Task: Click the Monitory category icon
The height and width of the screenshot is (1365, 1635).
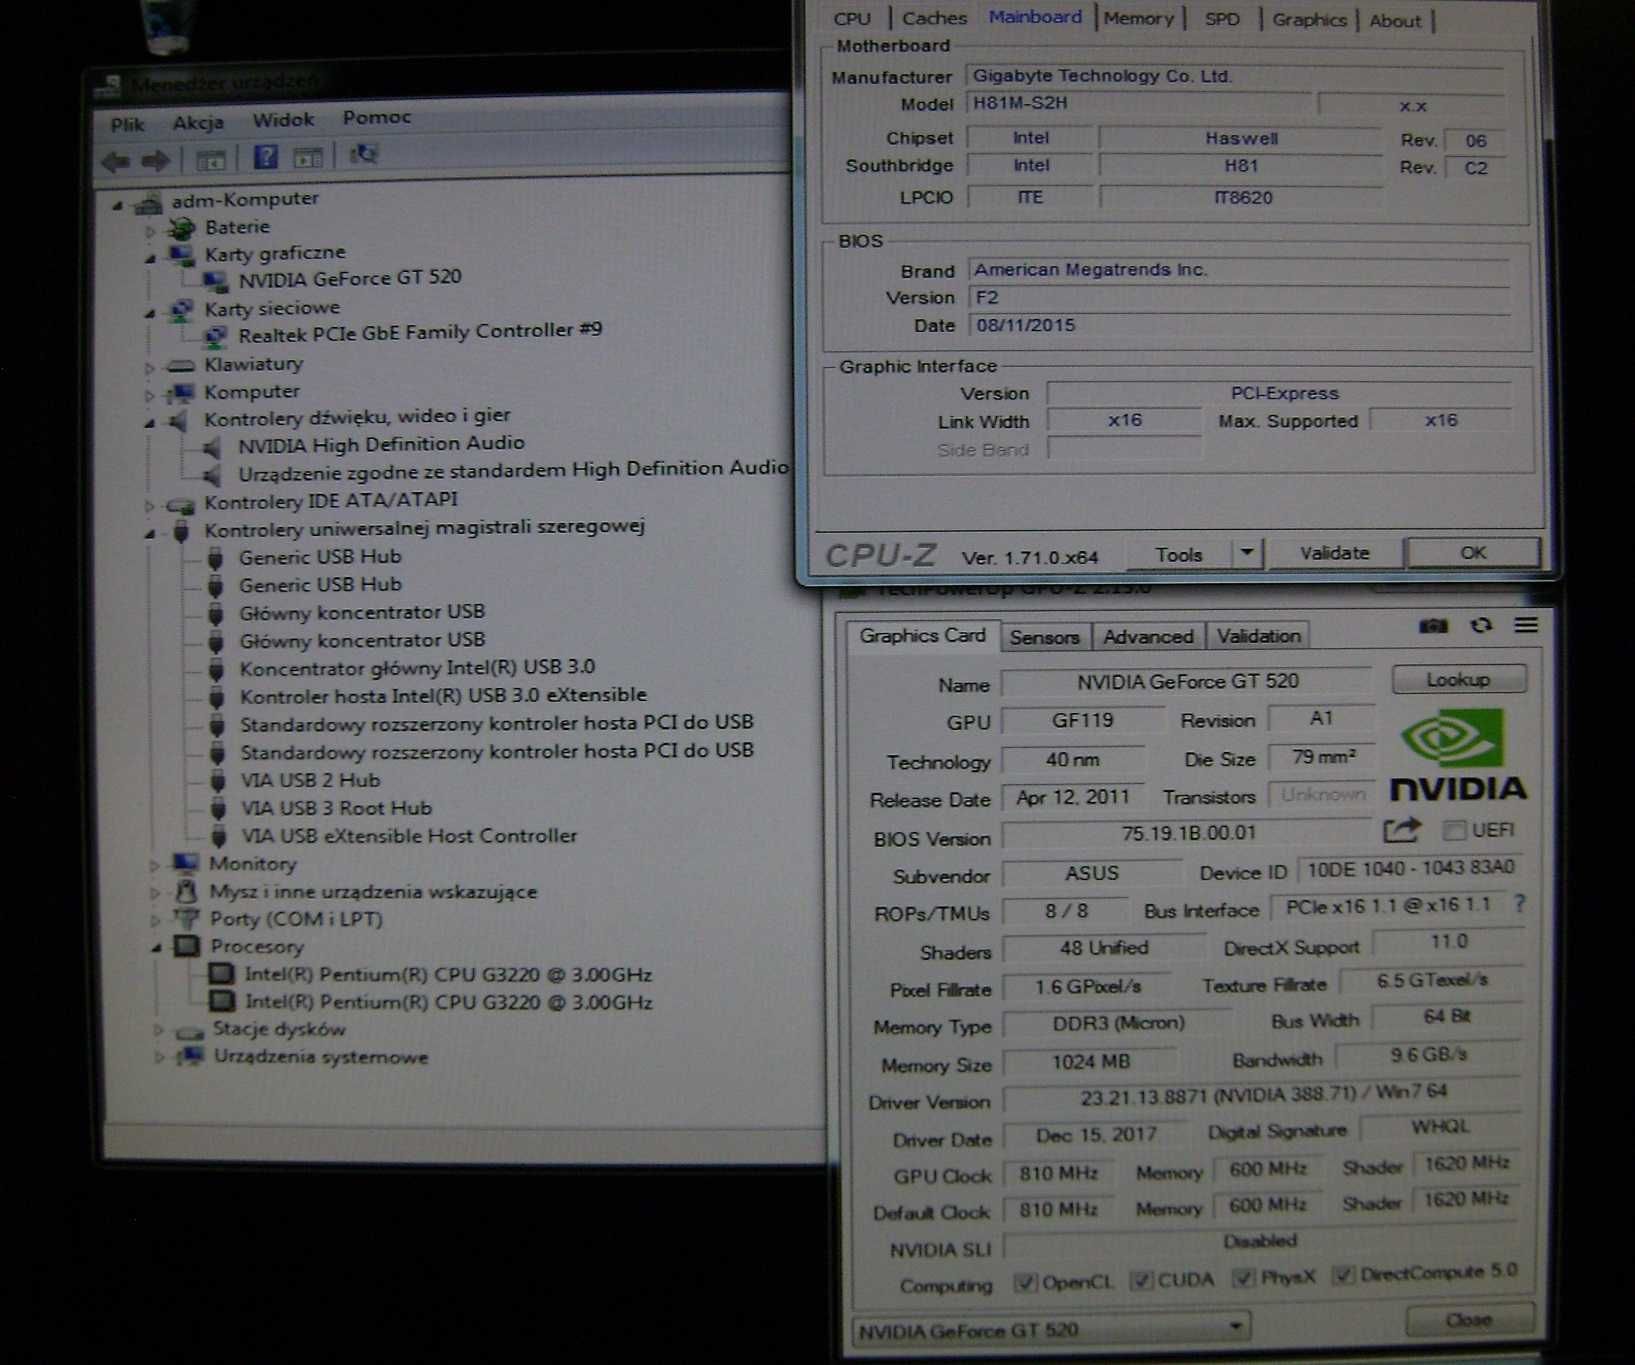Action: 185,863
